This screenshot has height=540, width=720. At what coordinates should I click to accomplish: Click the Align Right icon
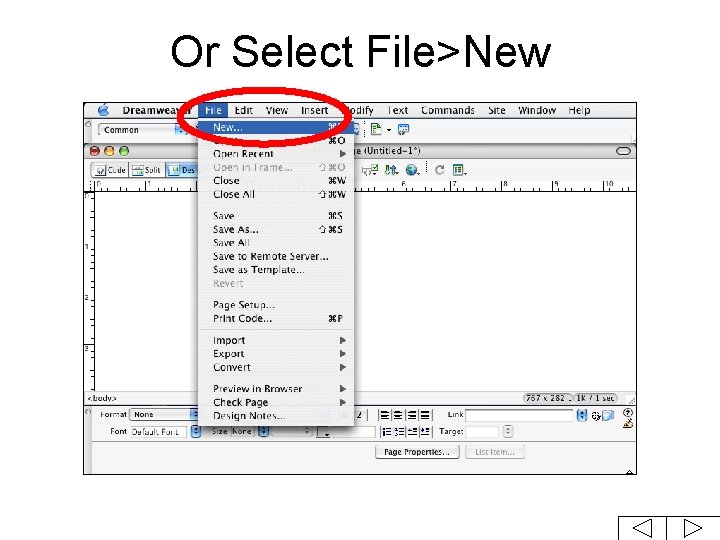coord(412,416)
